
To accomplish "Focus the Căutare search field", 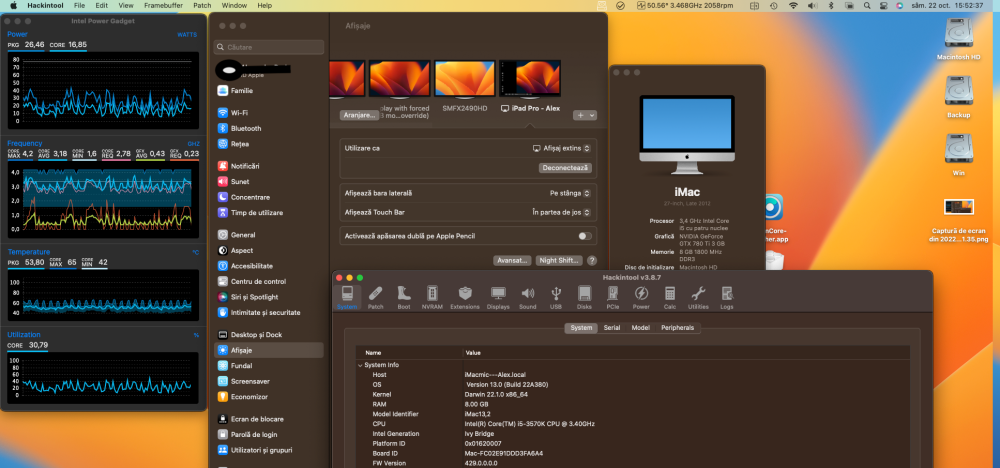I will tap(268, 47).
